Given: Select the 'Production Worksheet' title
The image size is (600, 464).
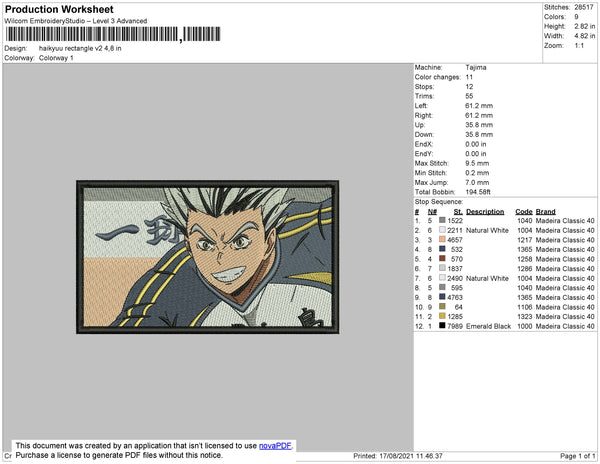Looking at the screenshot, I should (59, 9).
